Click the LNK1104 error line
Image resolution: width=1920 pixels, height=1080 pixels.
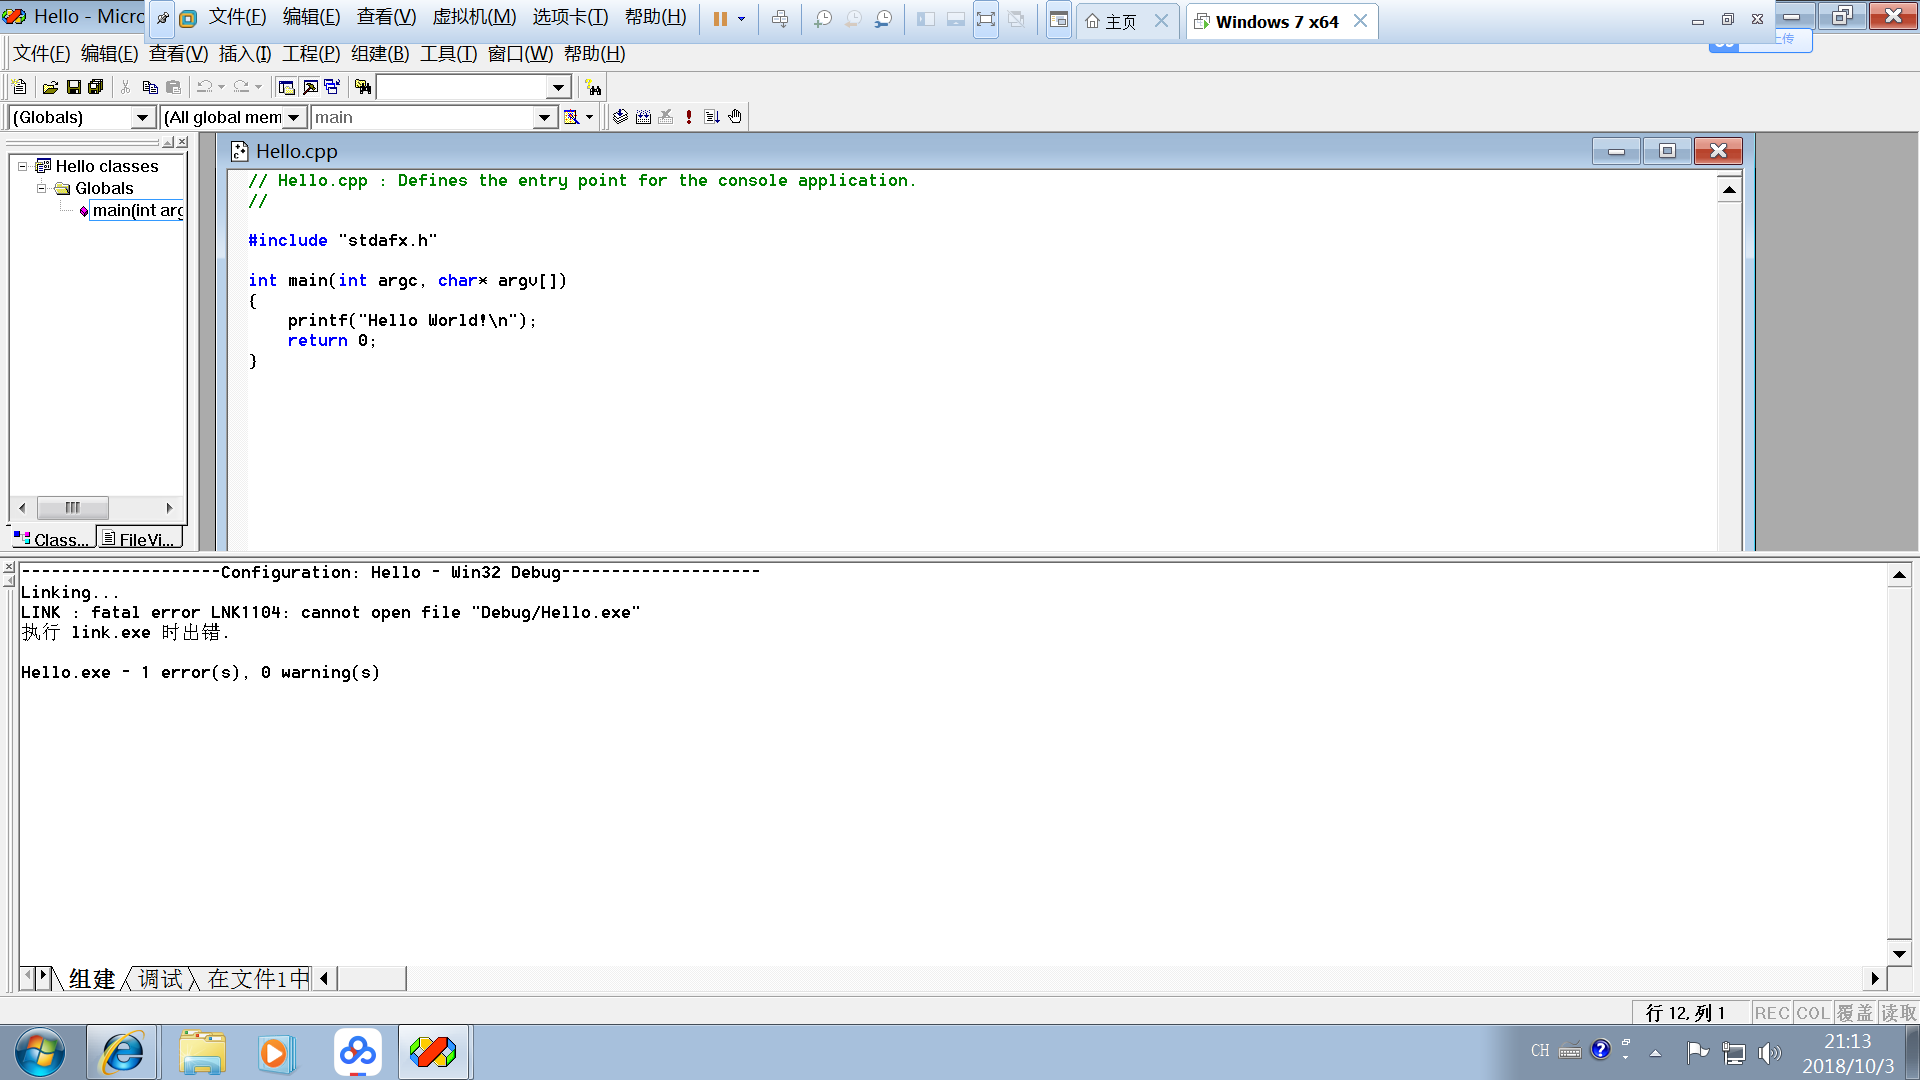point(330,612)
